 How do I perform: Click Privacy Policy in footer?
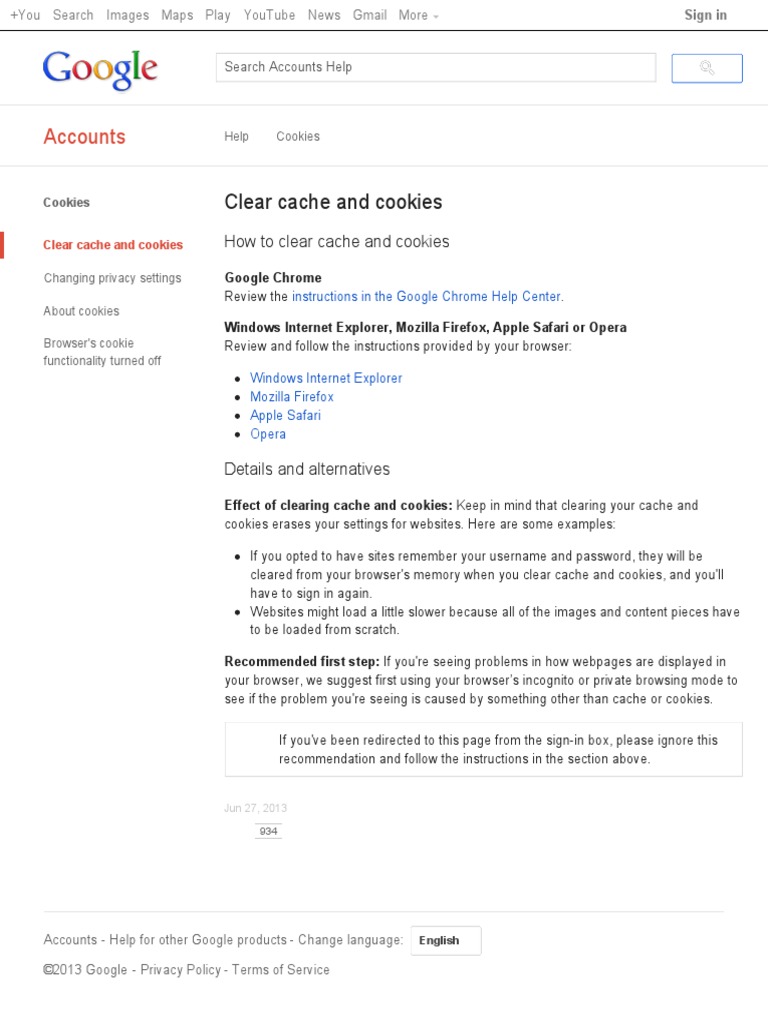180,969
